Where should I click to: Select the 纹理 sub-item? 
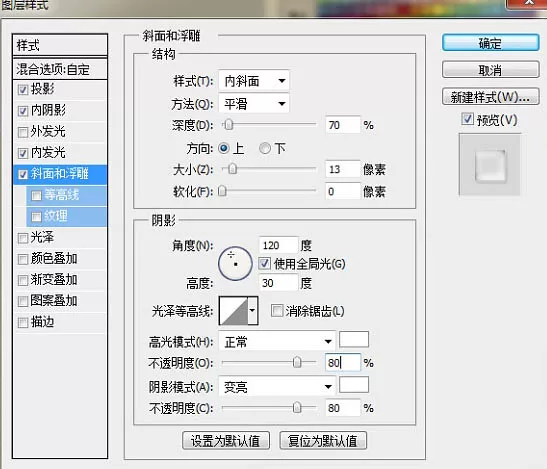pos(66,217)
